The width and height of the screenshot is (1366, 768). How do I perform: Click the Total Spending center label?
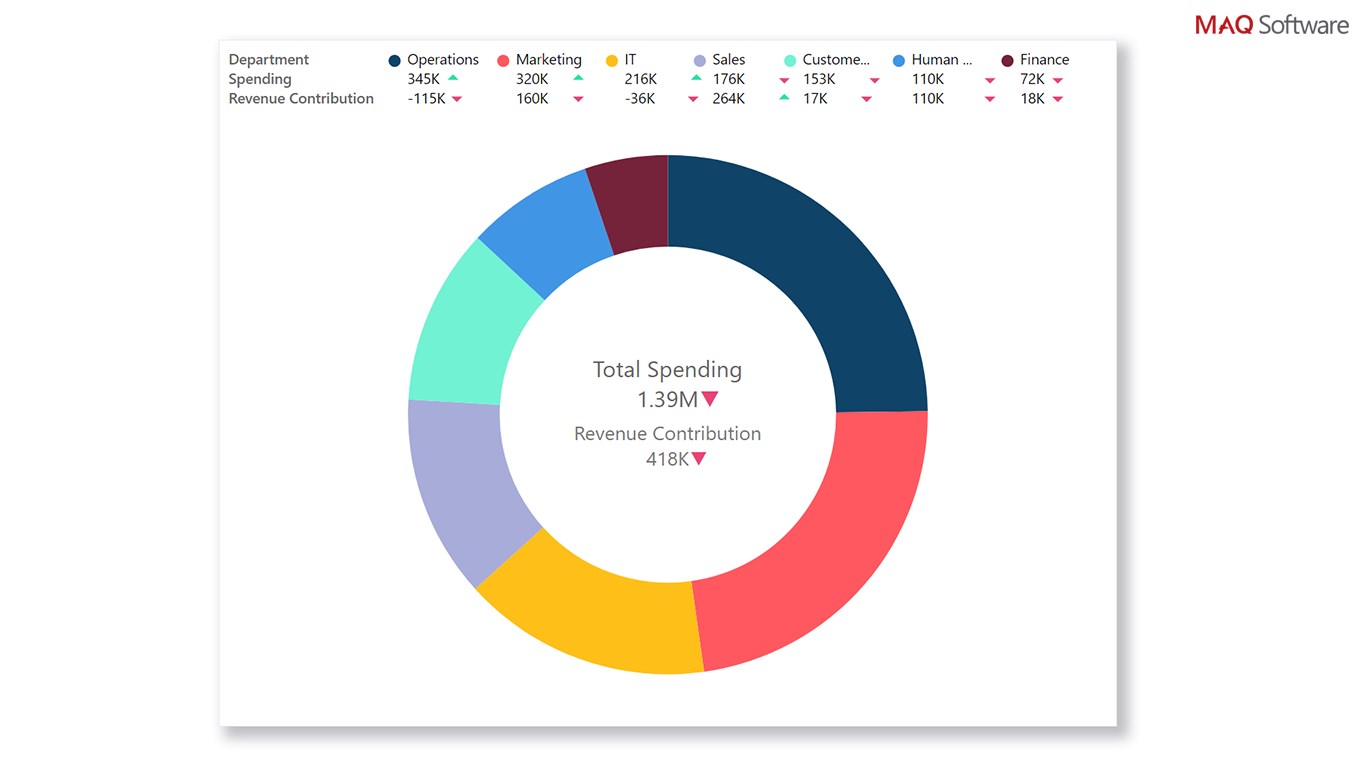click(668, 370)
